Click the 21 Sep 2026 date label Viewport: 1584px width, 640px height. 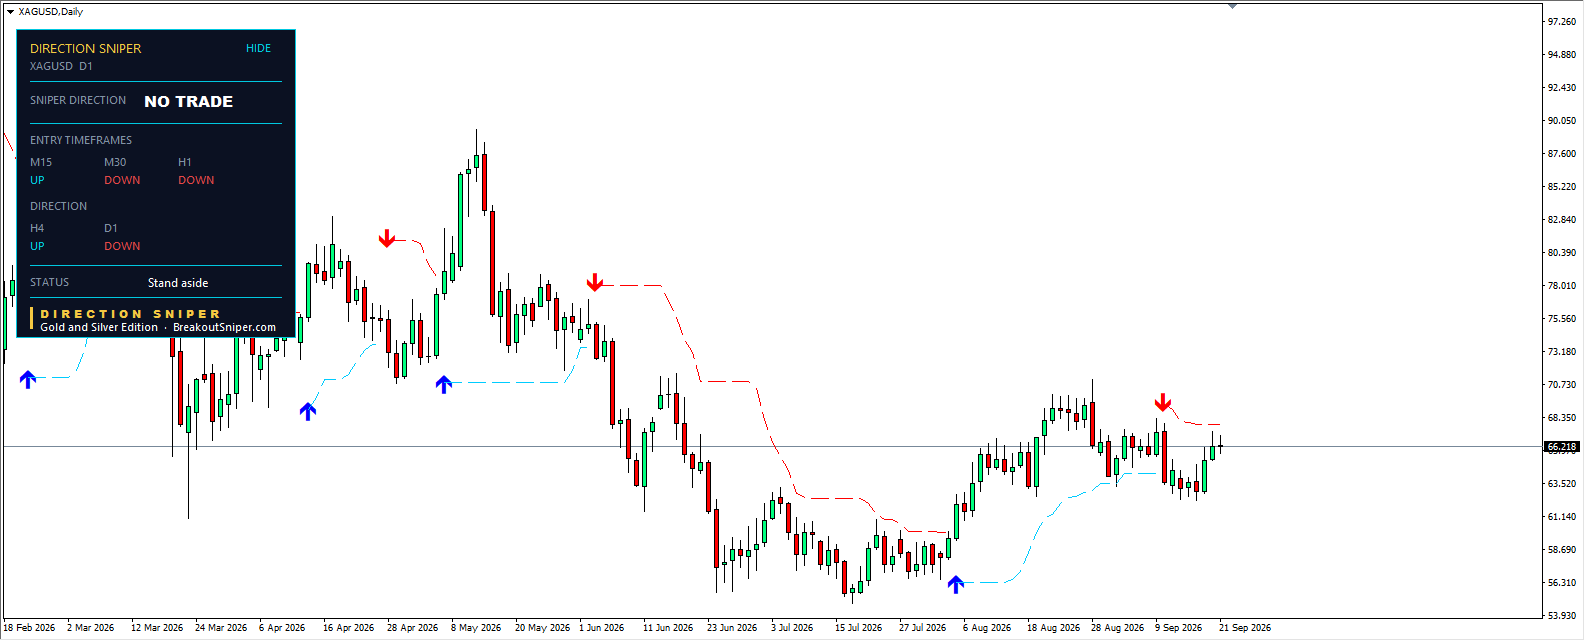tap(1245, 628)
